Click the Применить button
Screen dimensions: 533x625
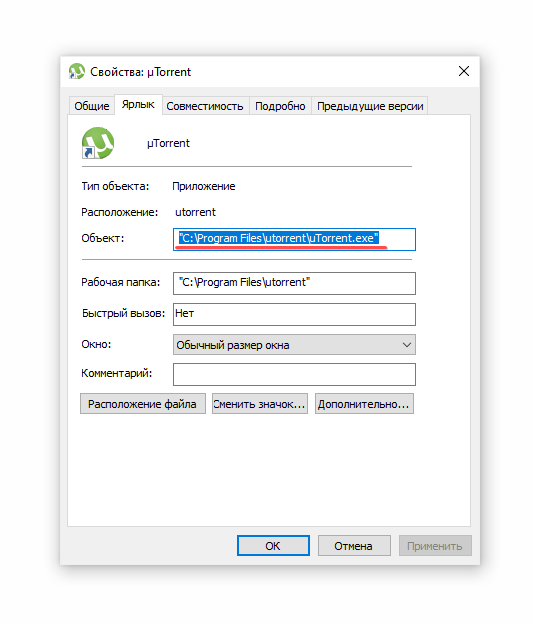click(435, 546)
